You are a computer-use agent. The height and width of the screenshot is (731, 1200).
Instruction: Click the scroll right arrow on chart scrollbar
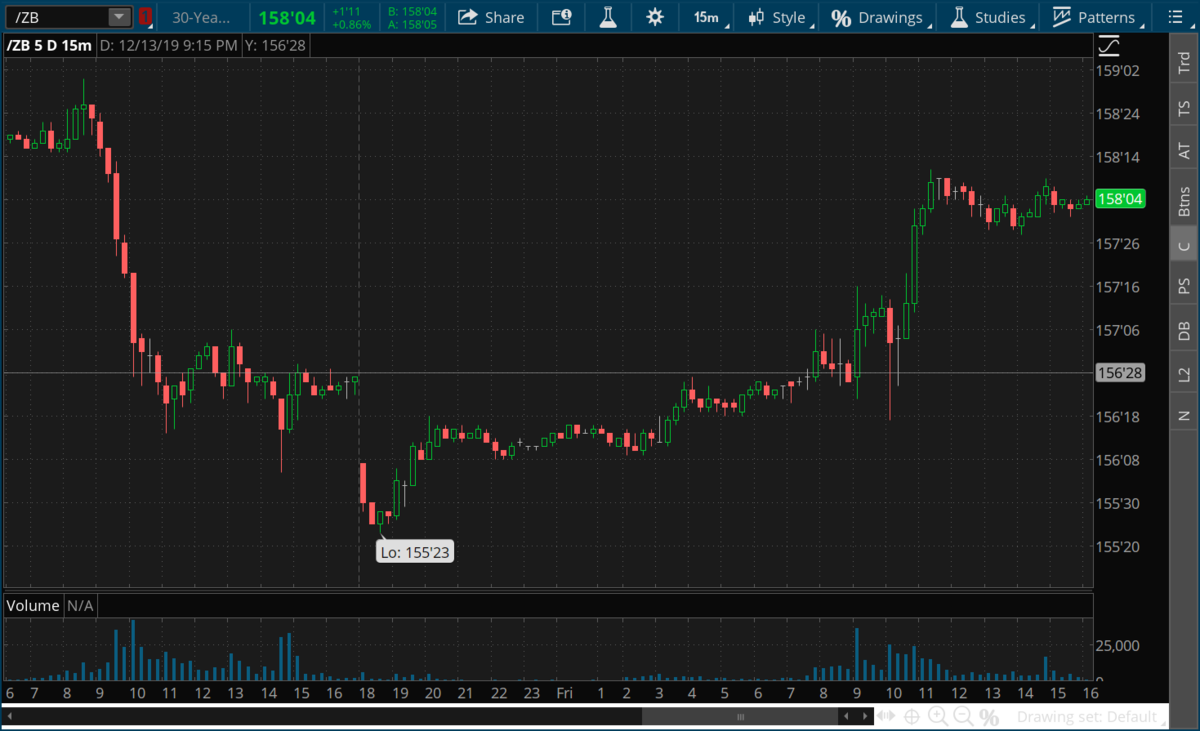(863, 716)
